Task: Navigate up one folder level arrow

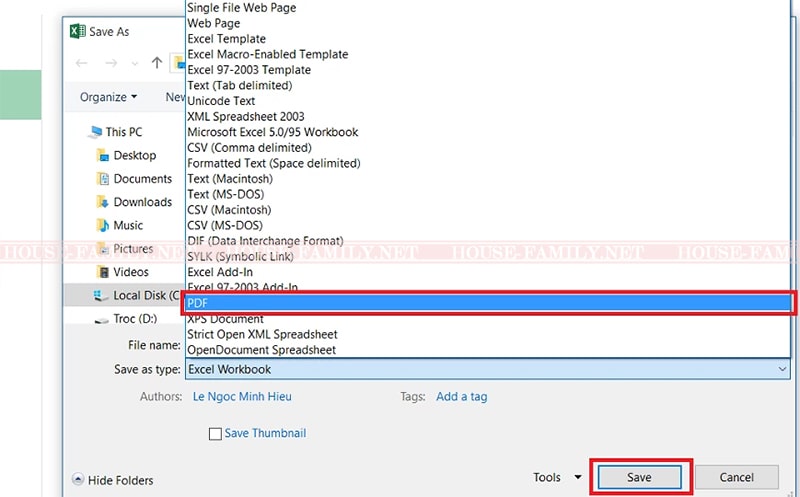Action: pos(157,63)
